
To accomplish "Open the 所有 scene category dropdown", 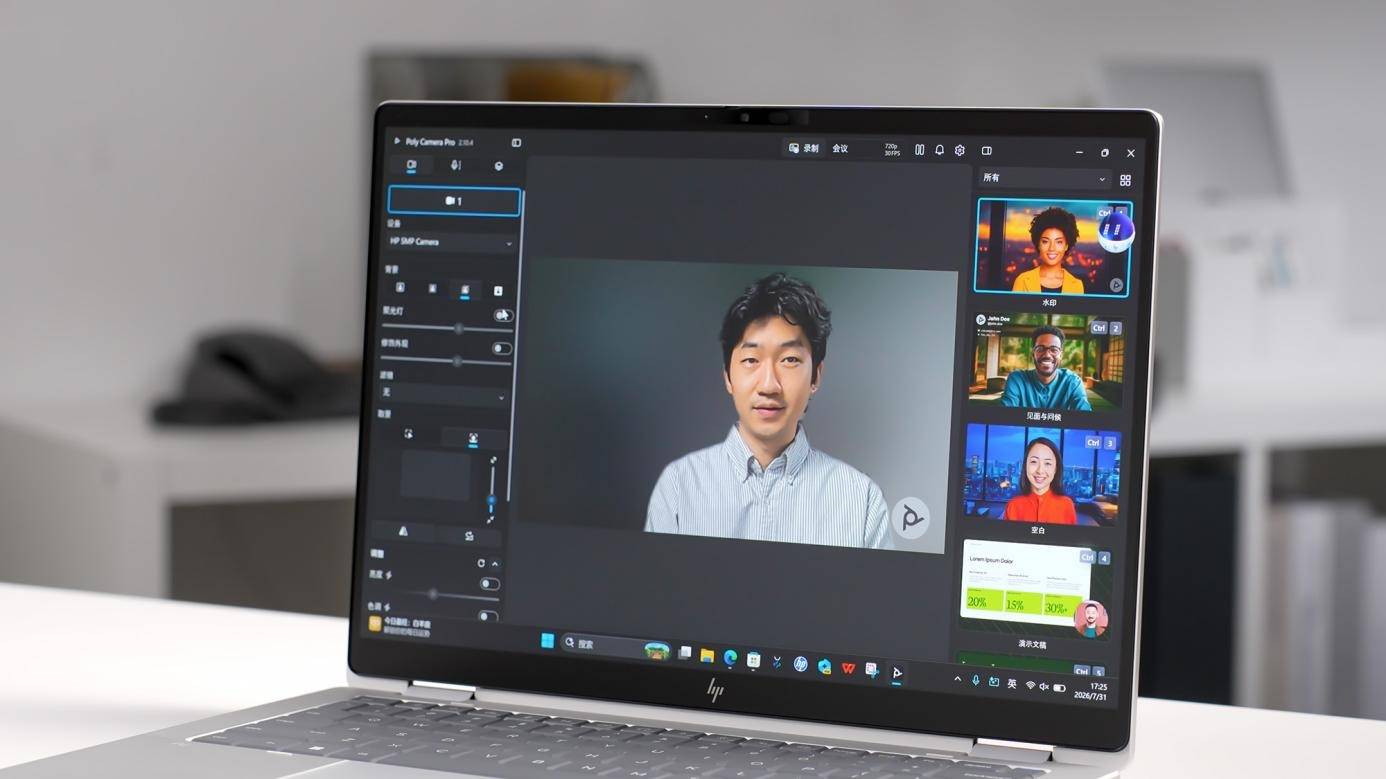I will [1043, 178].
